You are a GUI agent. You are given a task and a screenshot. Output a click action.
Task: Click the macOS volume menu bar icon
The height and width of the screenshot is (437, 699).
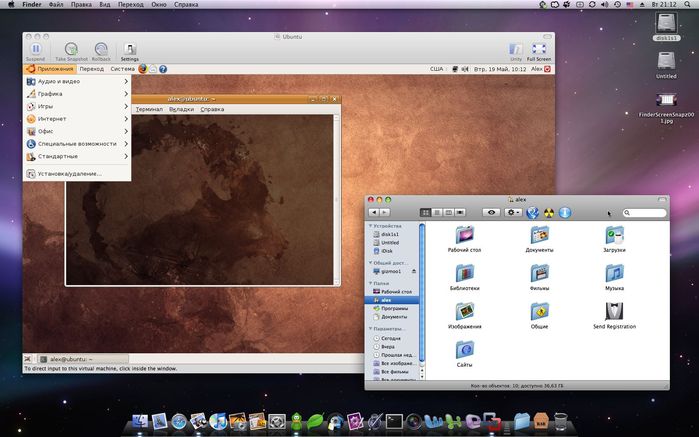604,4
